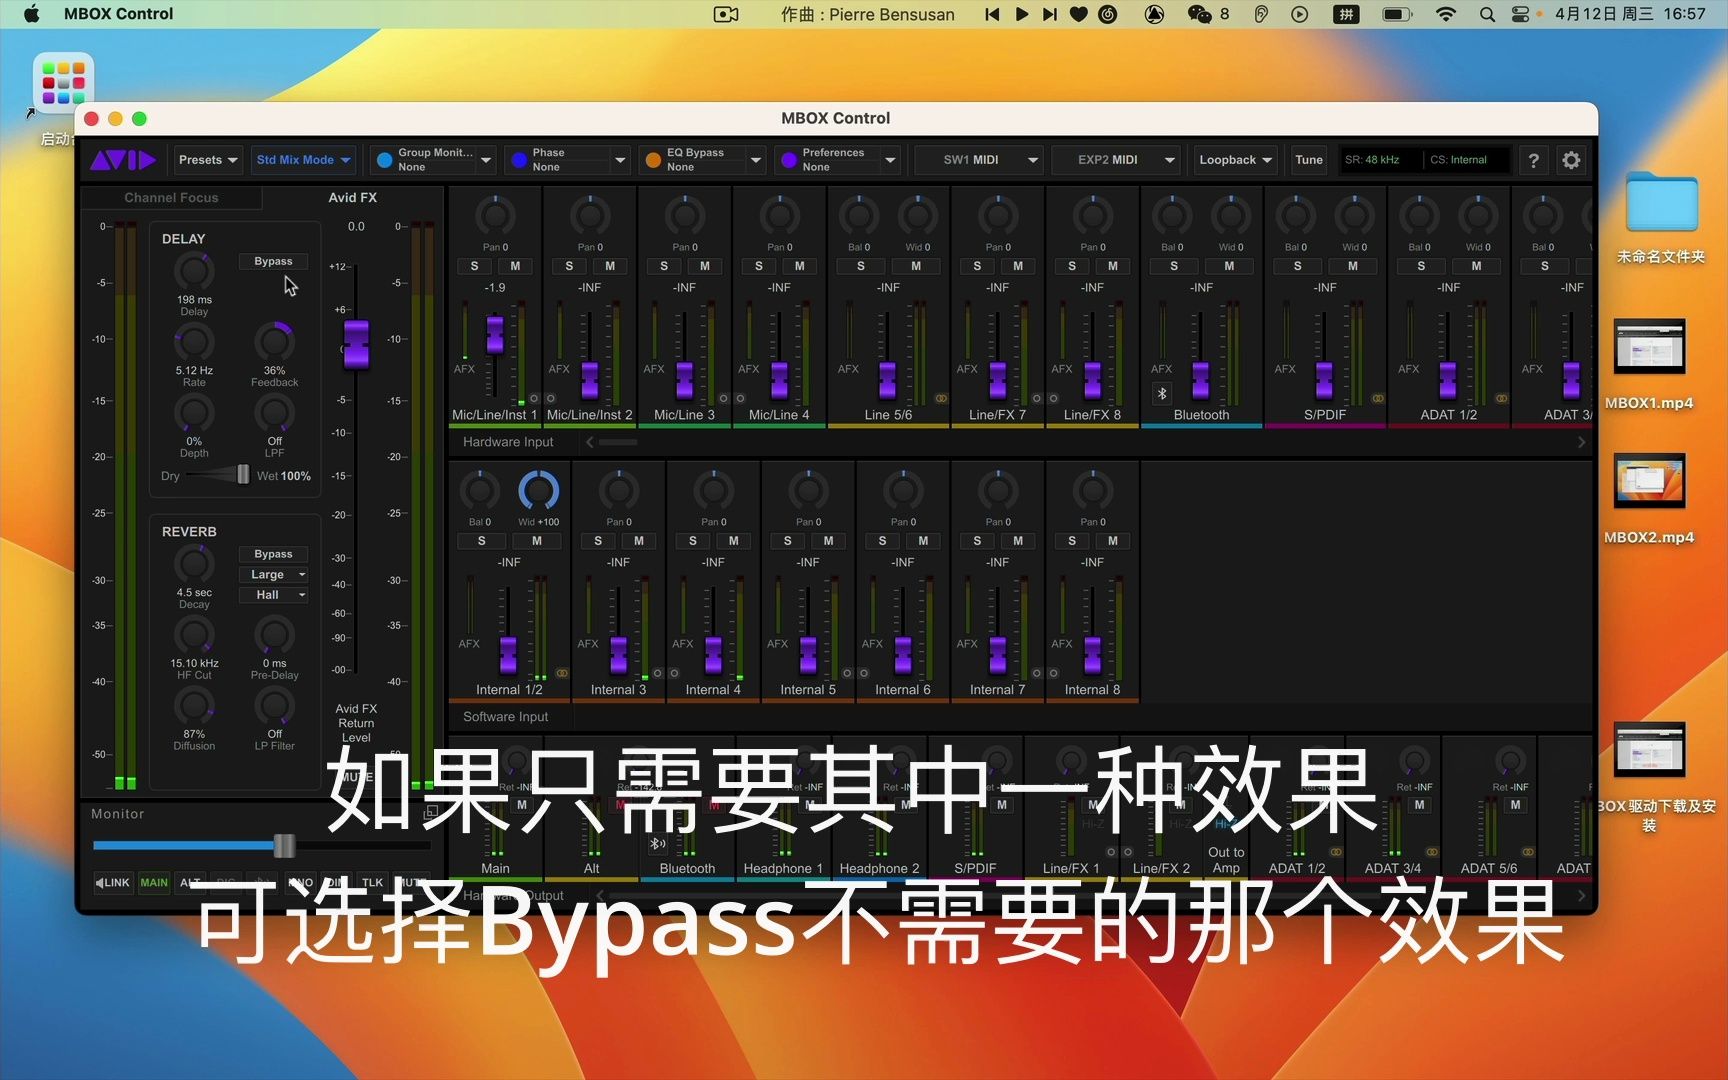Open the EXP2 MIDI dropdown
Image resolution: width=1728 pixels, height=1080 pixels.
[1116, 160]
